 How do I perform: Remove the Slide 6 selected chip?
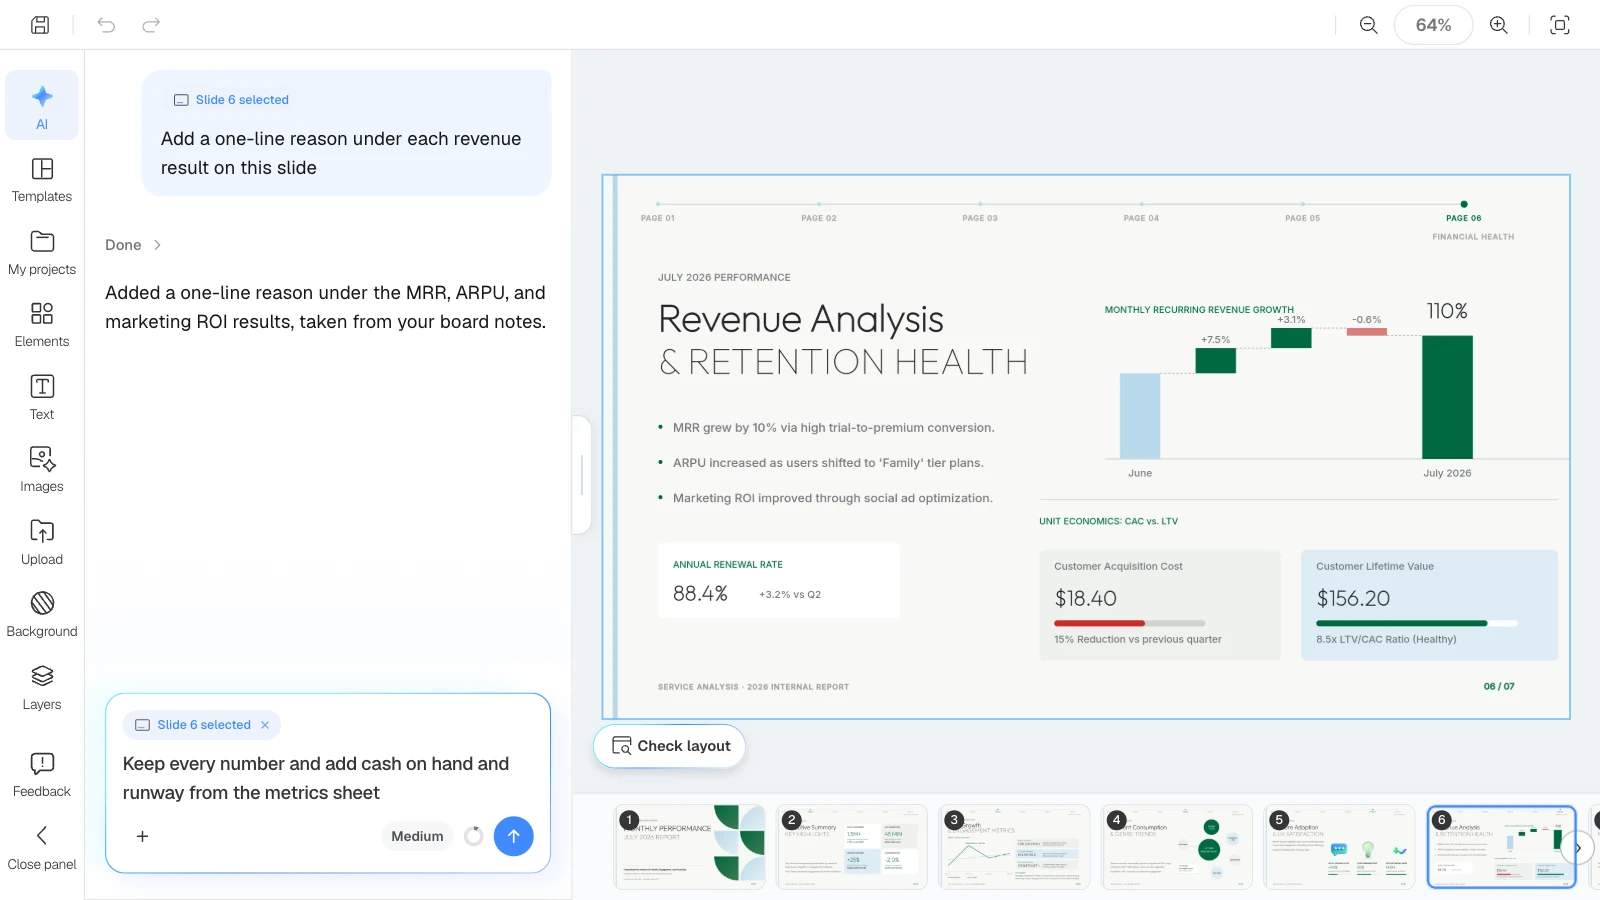pyautogui.click(x=265, y=725)
